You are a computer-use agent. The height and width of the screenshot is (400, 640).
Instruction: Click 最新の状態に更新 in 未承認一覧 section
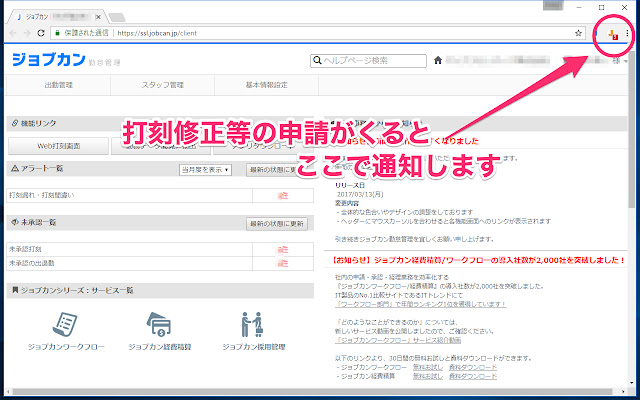[277, 224]
